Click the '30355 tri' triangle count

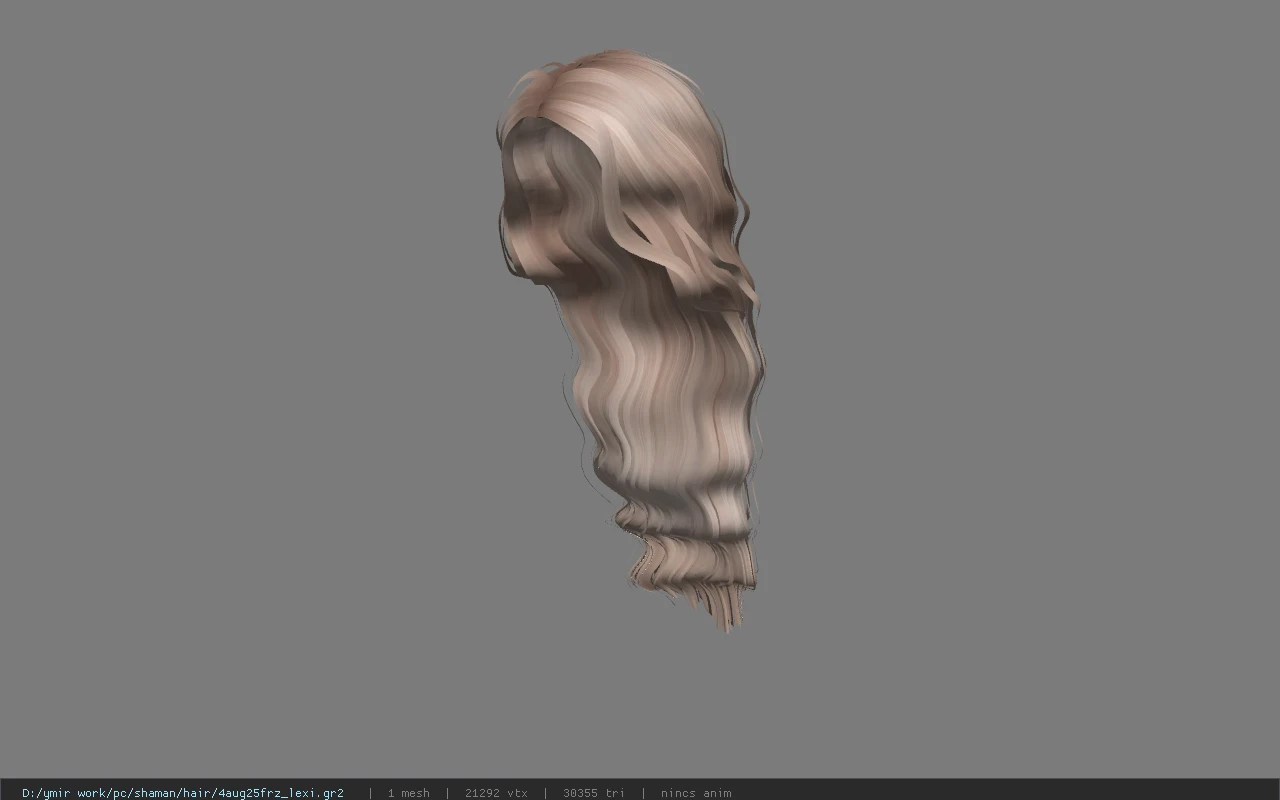[594, 793]
